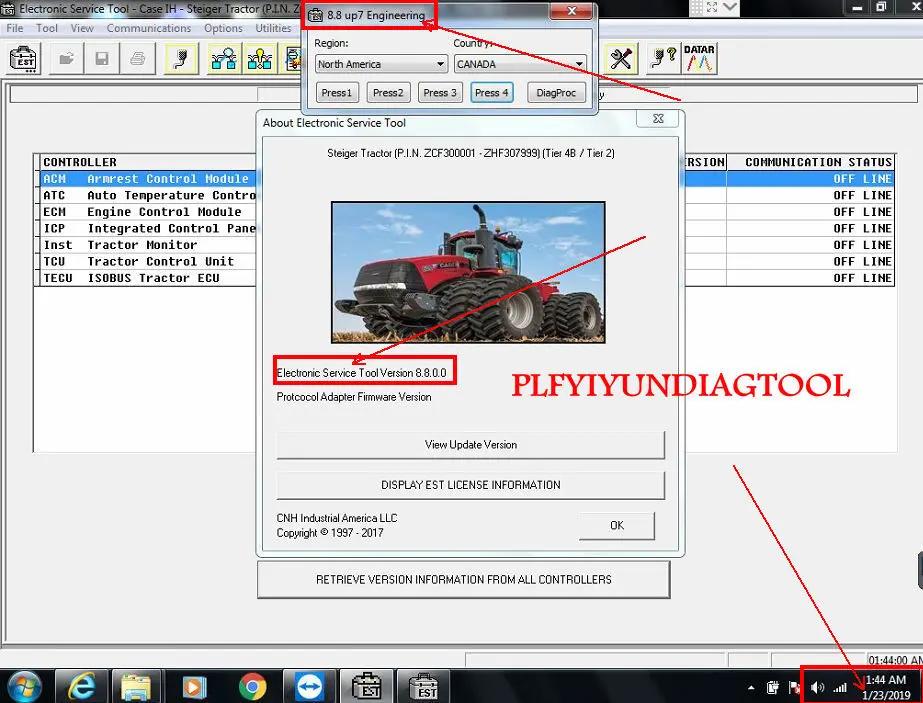The height and width of the screenshot is (703, 923).
Task: Click Electronic Service Tool Version 8.8.0.0 text
Action: [x=361, y=373]
